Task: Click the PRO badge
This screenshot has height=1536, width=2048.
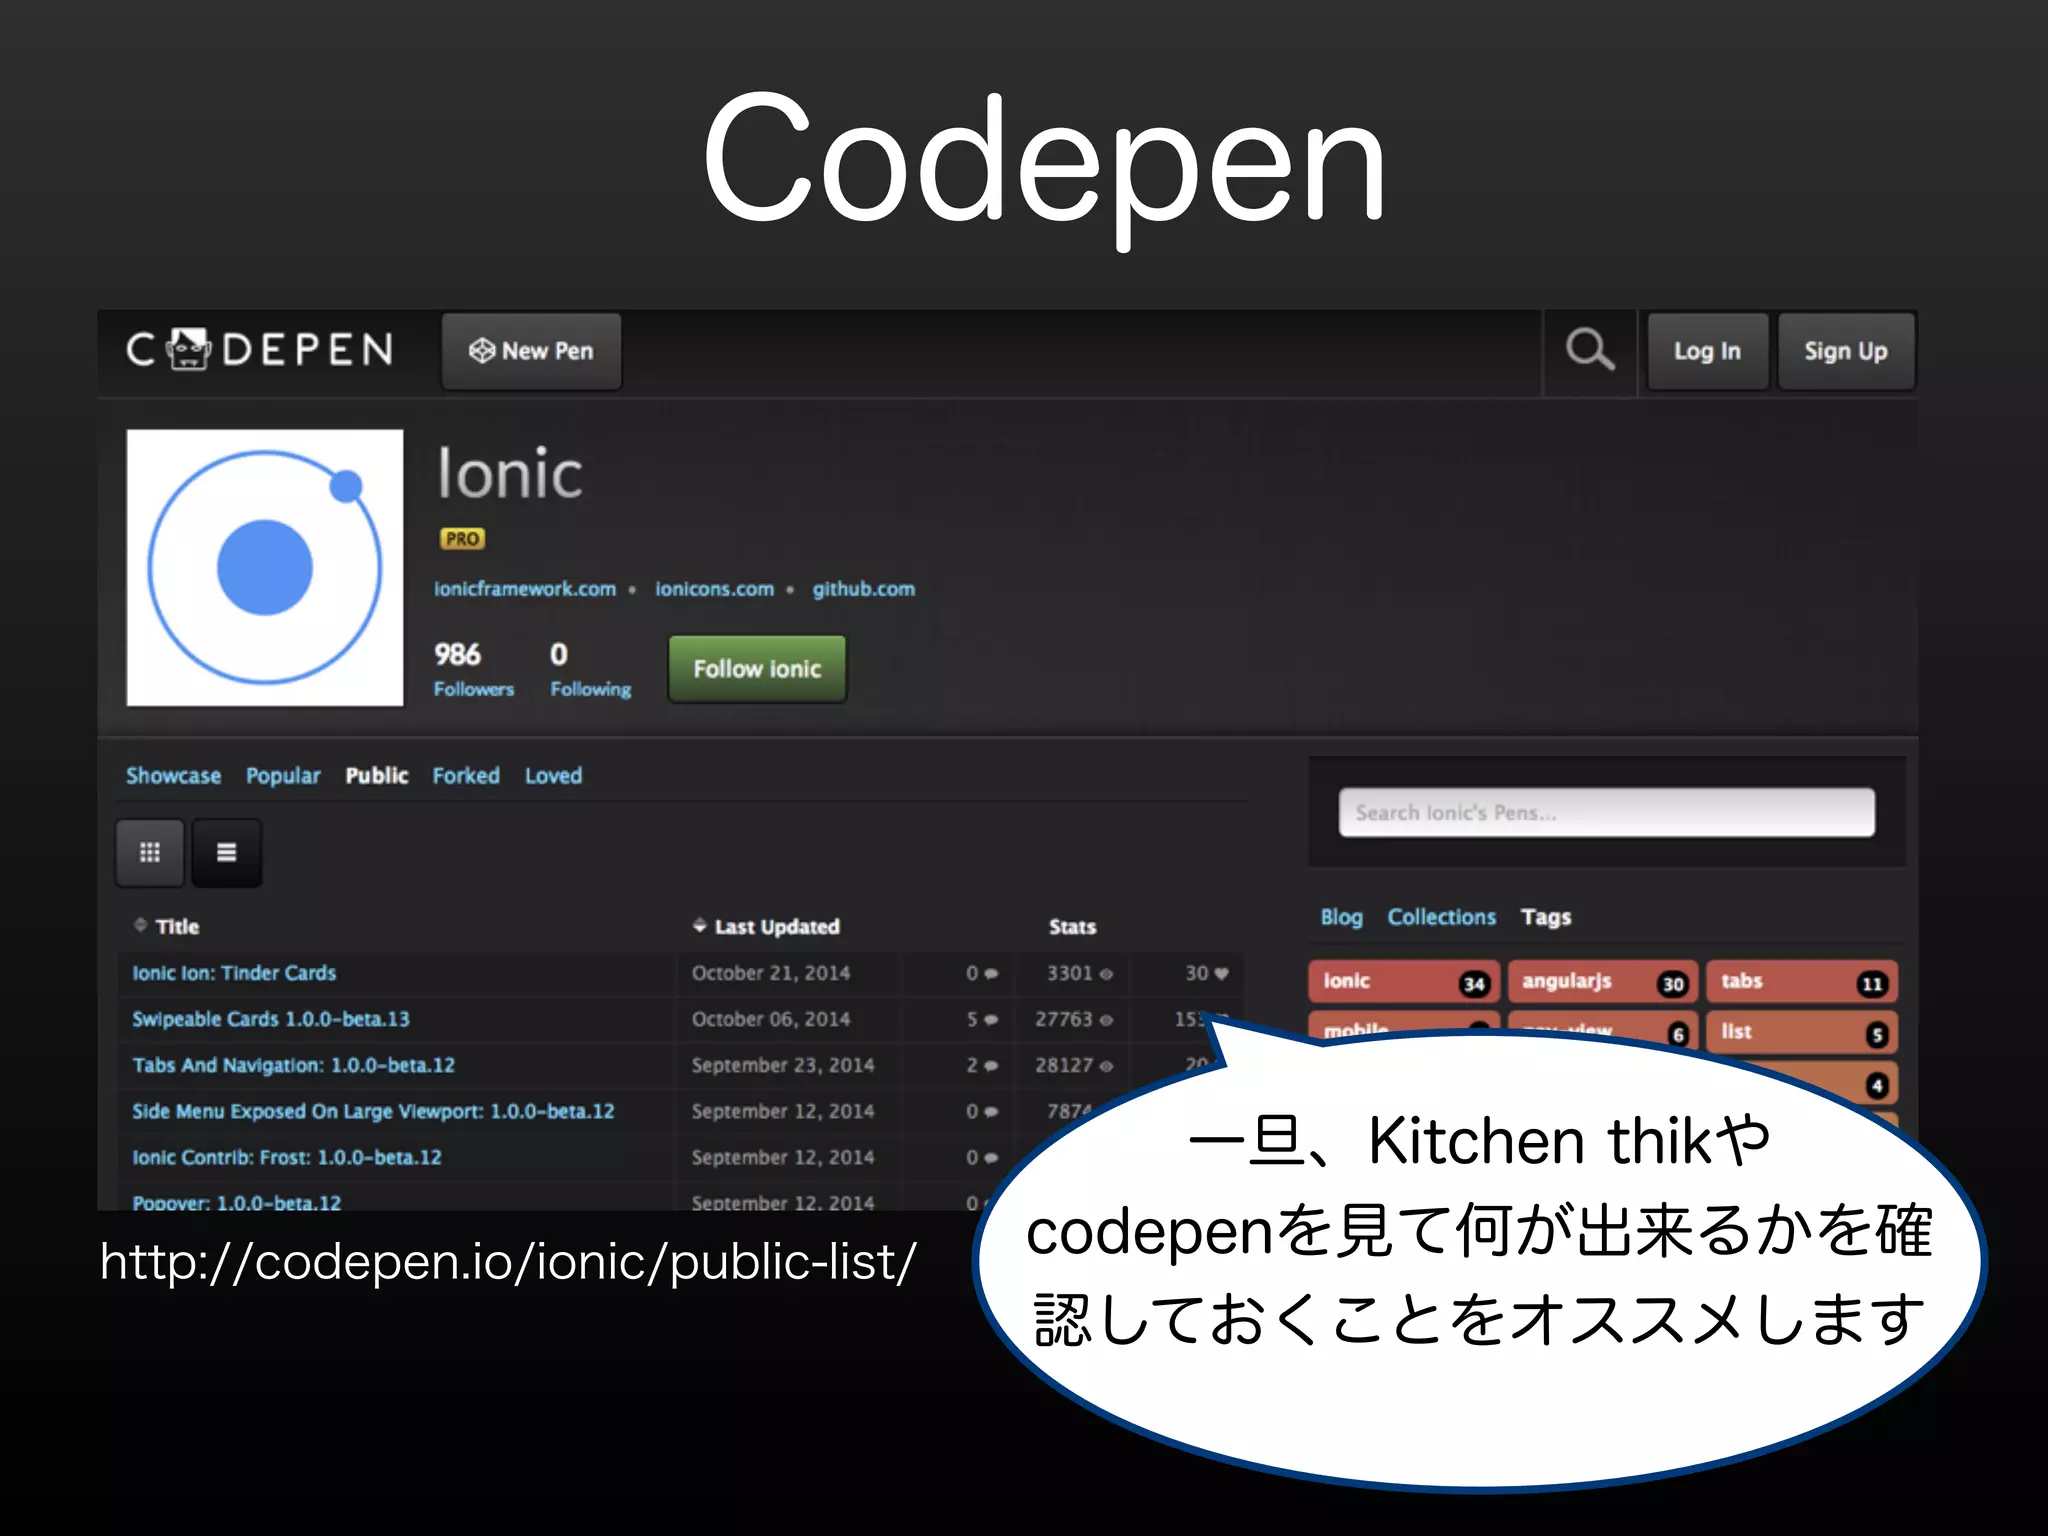Action: (462, 539)
